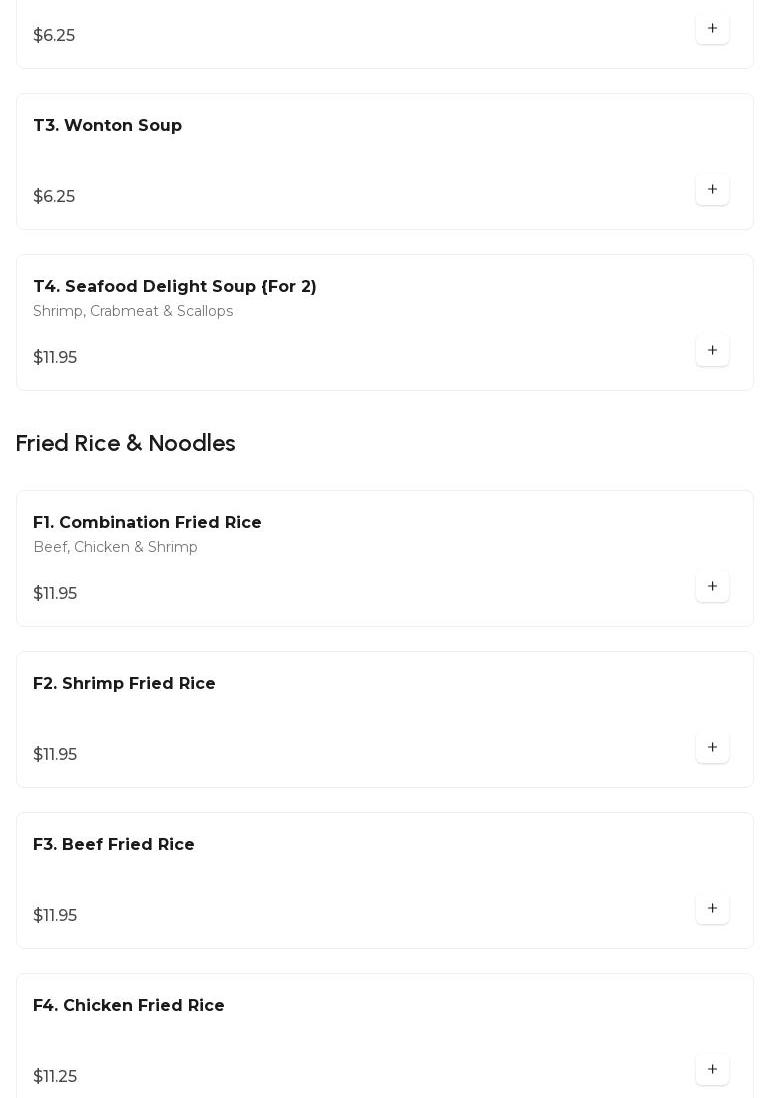
Task: Click the $11.25 Chicken Fried Rice price
Action: [x=55, y=1077]
